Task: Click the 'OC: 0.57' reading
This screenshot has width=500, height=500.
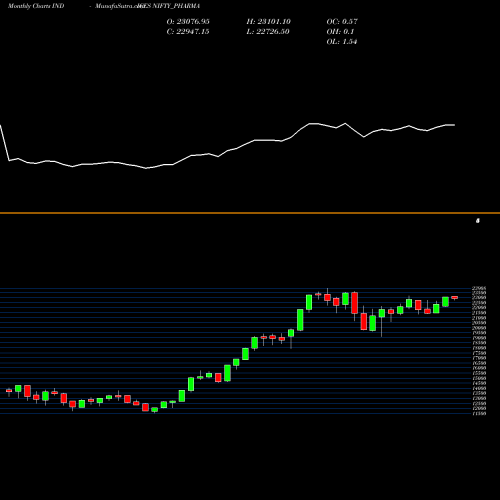Action: pos(342,22)
